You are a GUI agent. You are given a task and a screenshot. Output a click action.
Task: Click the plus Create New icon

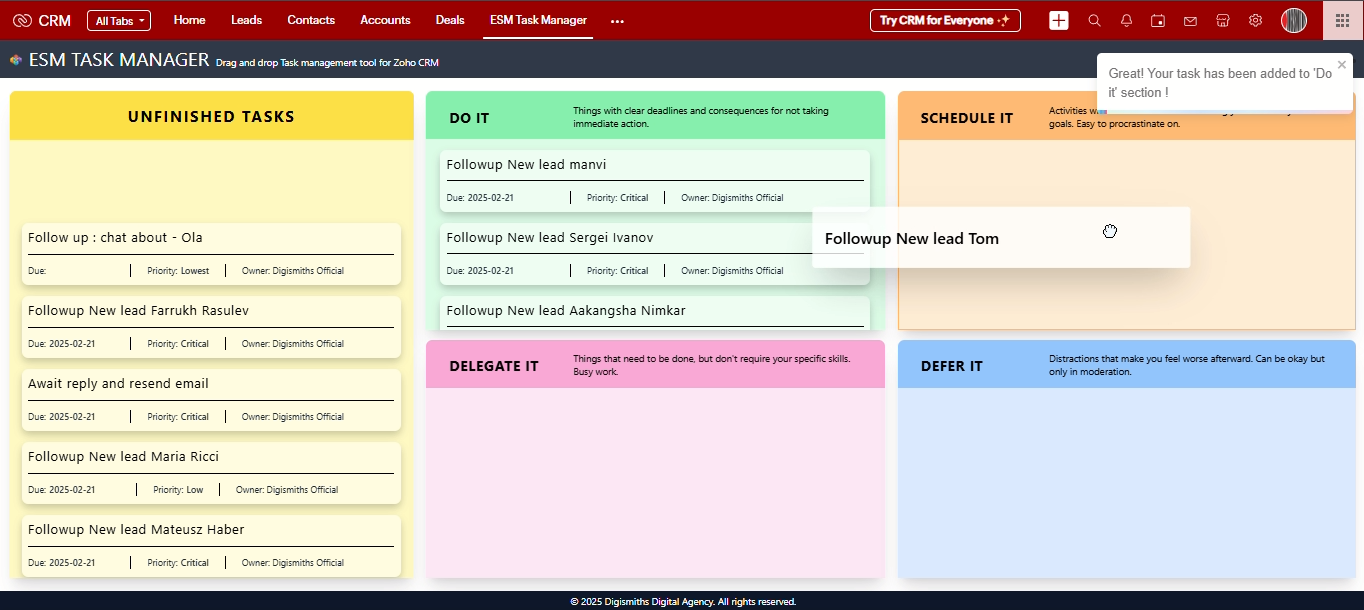(x=1059, y=20)
